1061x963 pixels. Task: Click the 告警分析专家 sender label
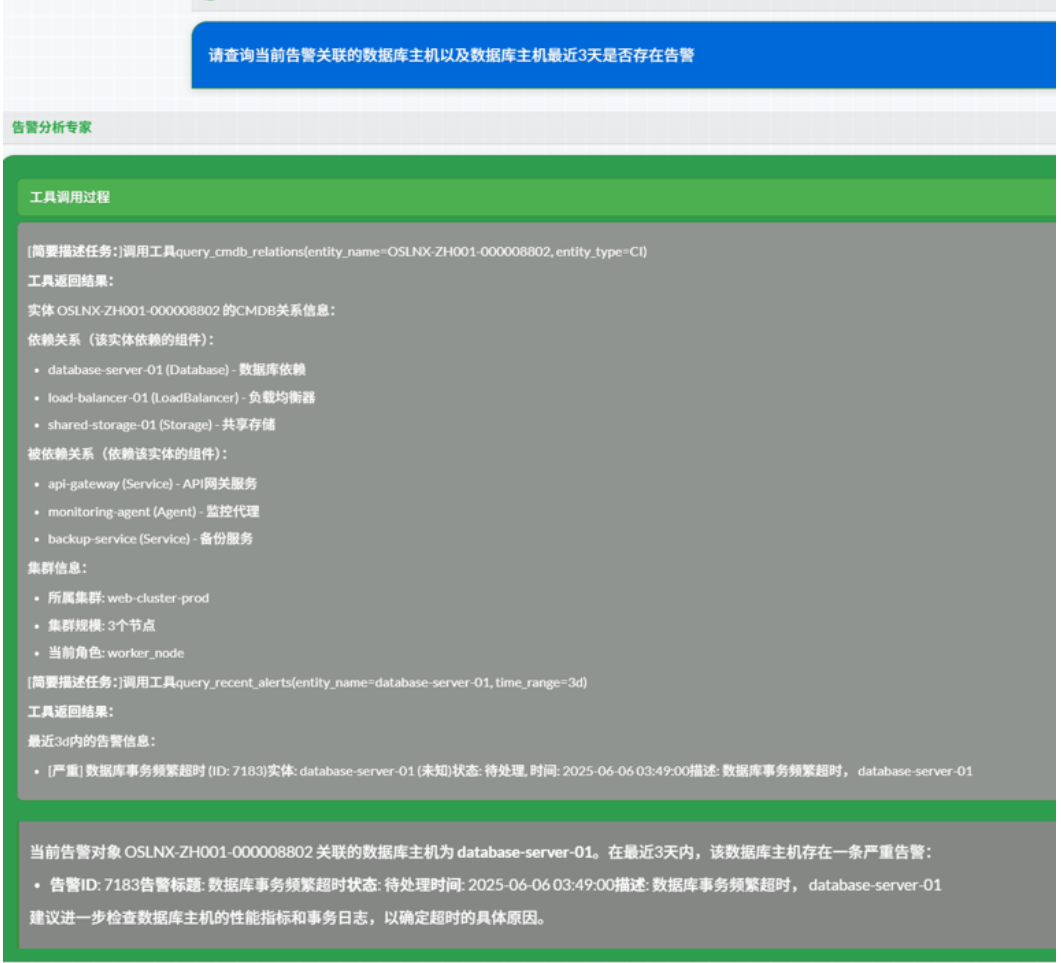point(51,128)
